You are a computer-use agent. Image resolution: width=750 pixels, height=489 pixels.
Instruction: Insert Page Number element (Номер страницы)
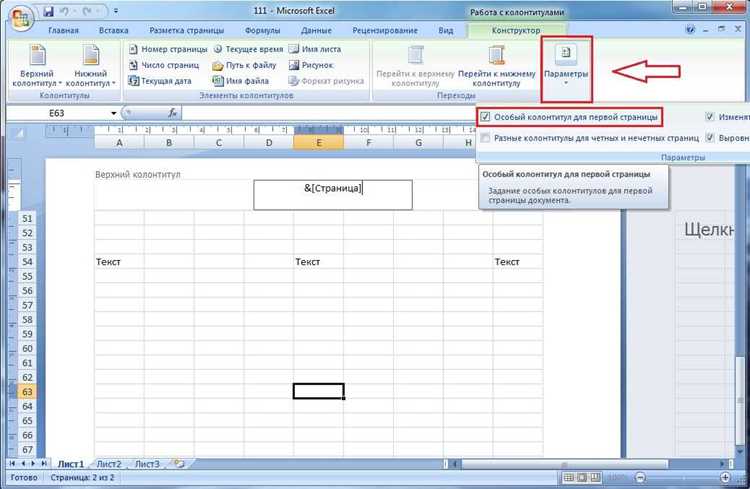168,49
